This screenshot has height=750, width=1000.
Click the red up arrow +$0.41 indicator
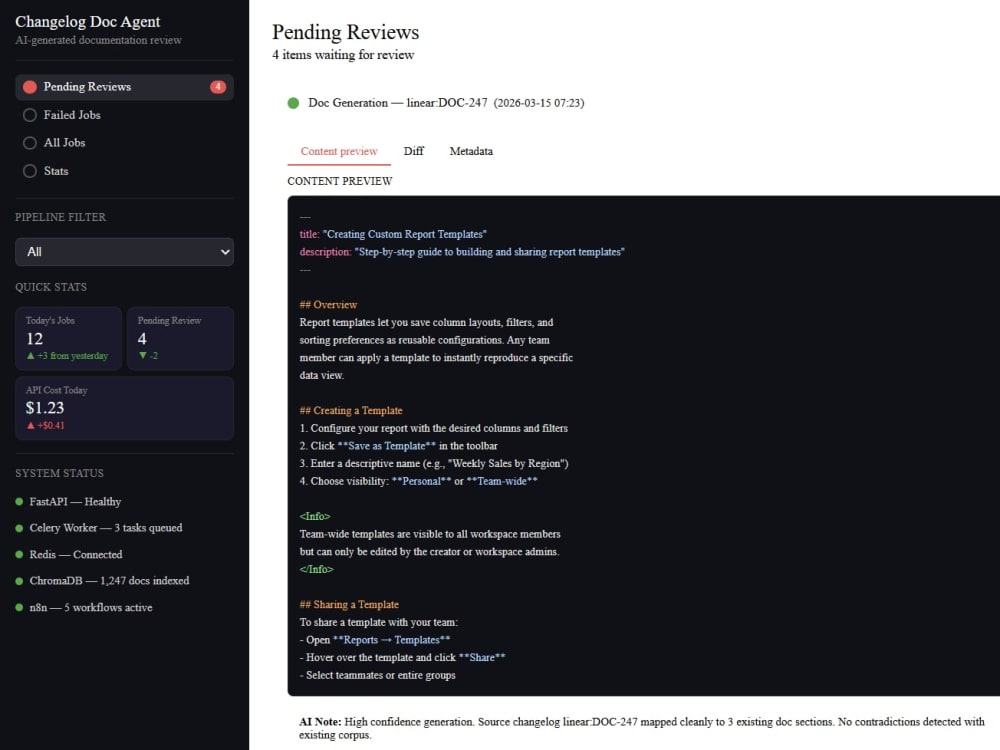pyautogui.click(x=45, y=425)
